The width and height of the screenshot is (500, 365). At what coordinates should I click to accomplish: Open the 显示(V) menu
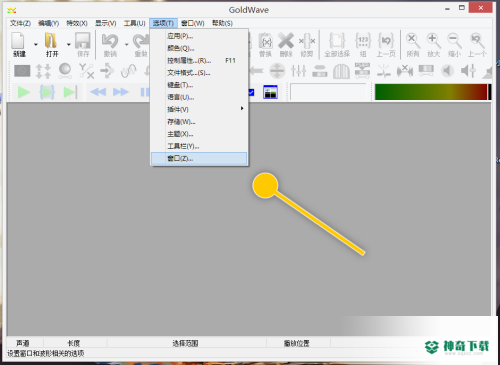(x=106, y=23)
